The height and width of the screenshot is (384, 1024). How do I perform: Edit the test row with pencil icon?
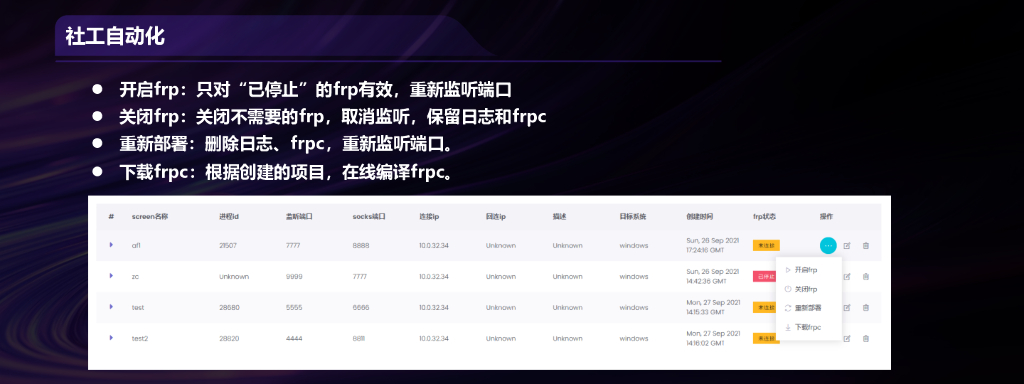pos(847,308)
